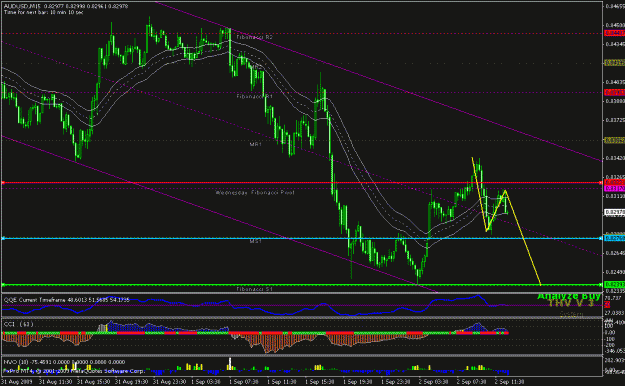Click the MetaQuotes Software Corp. copyright text
The height and width of the screenshot is (386, 625).
[x=74, y=371]
